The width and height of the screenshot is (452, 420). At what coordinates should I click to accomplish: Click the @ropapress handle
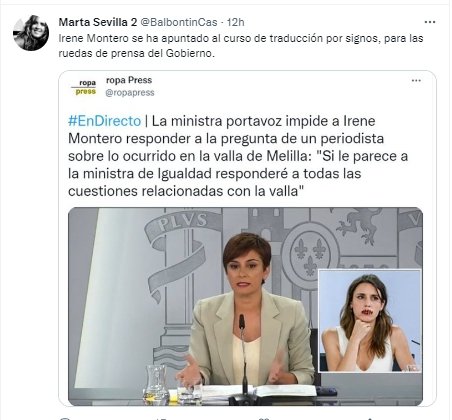130,93
